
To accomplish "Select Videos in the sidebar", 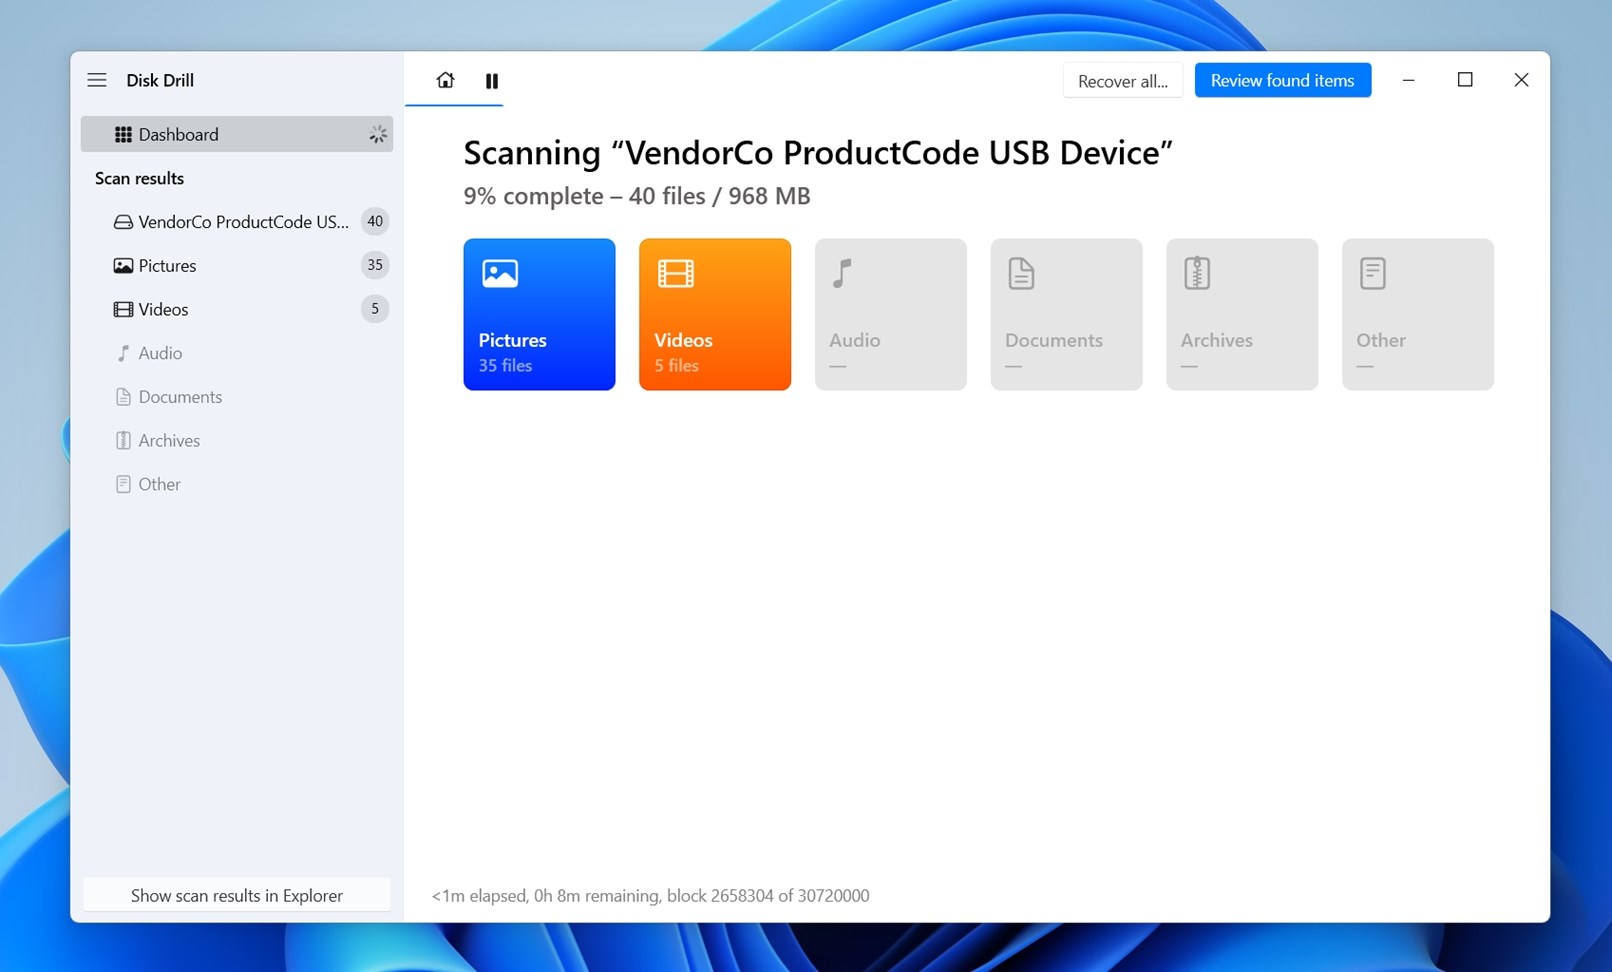I will [237, 309].
